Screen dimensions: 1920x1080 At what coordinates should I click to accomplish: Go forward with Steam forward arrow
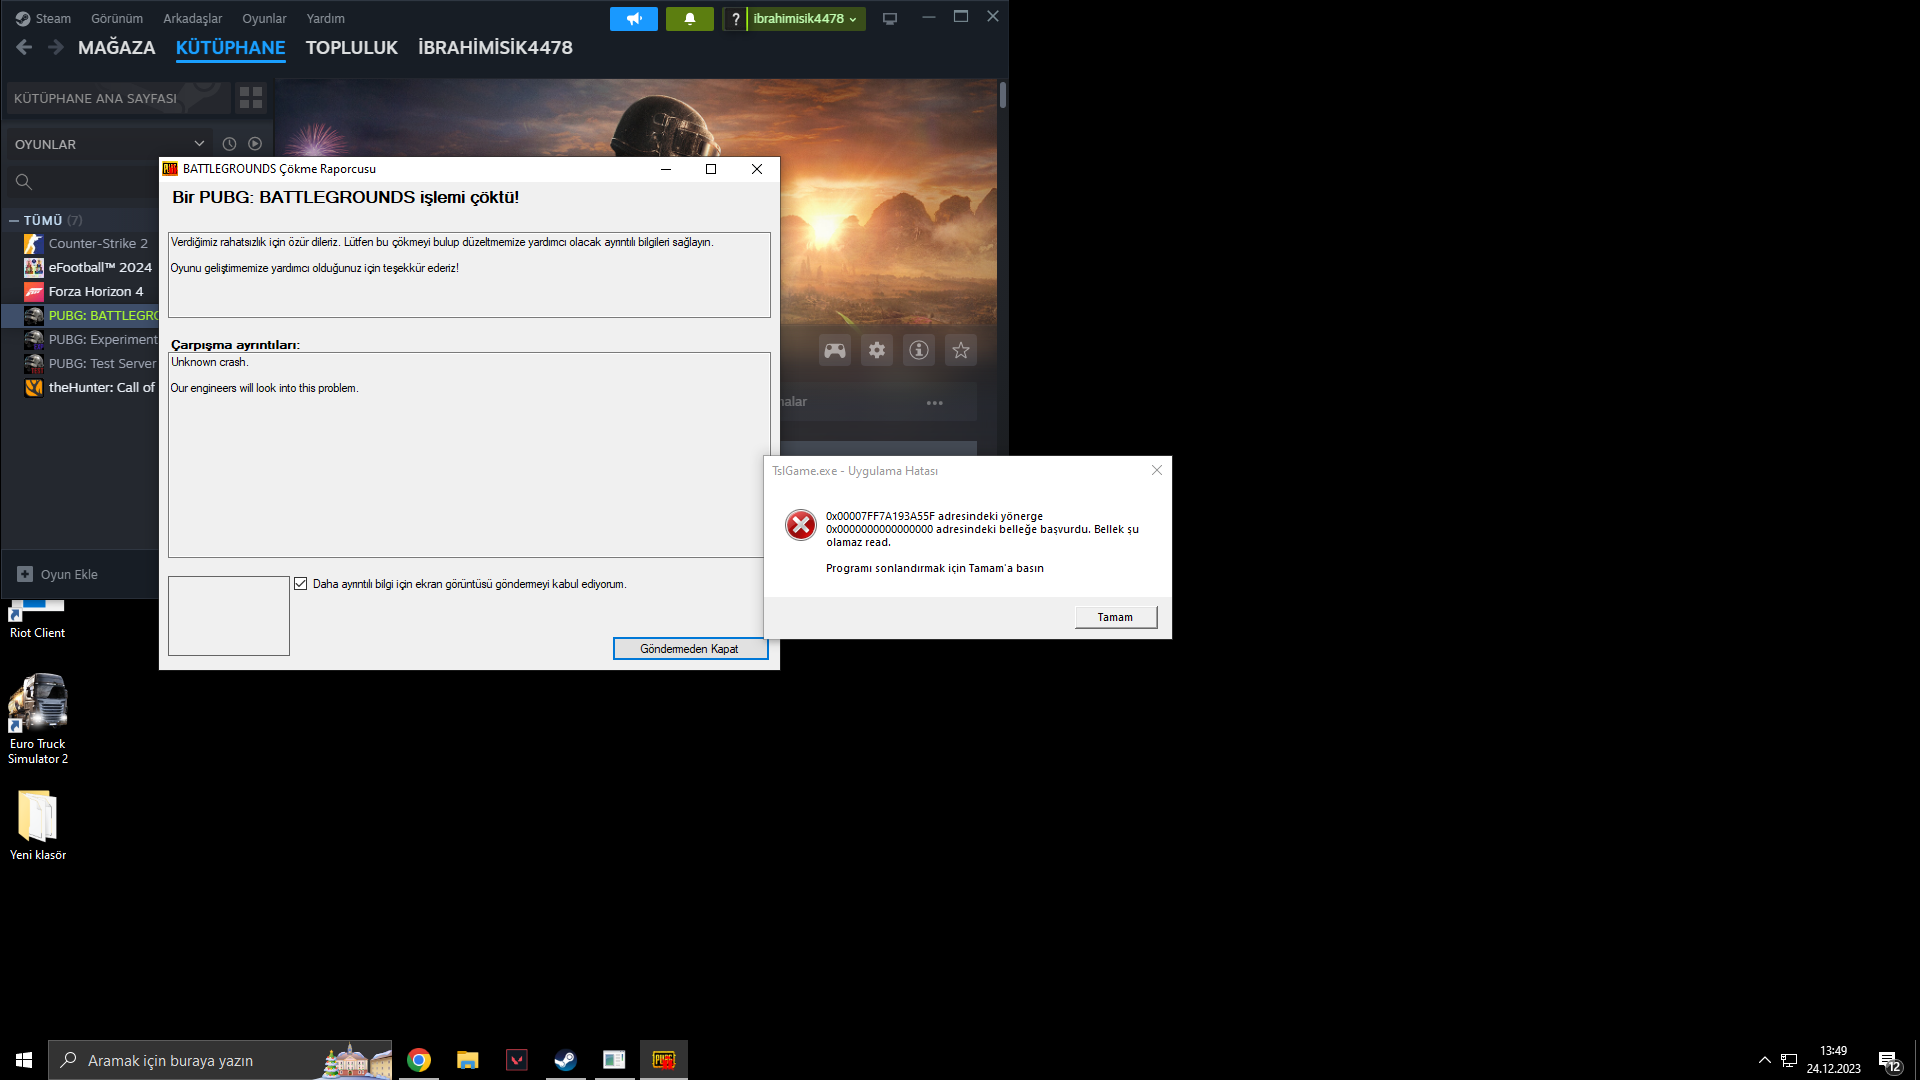(56, 47)
